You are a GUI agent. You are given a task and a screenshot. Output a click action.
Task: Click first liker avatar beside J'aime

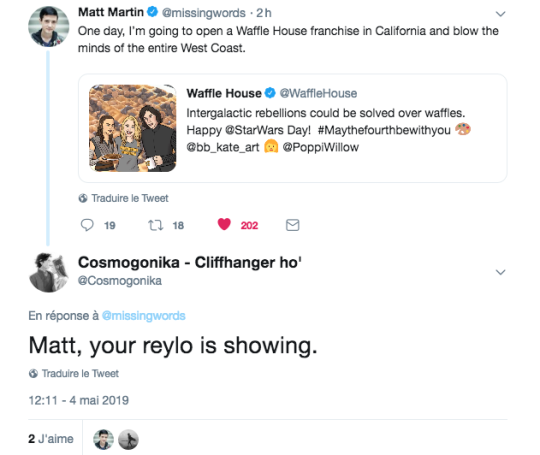point(103,440)
